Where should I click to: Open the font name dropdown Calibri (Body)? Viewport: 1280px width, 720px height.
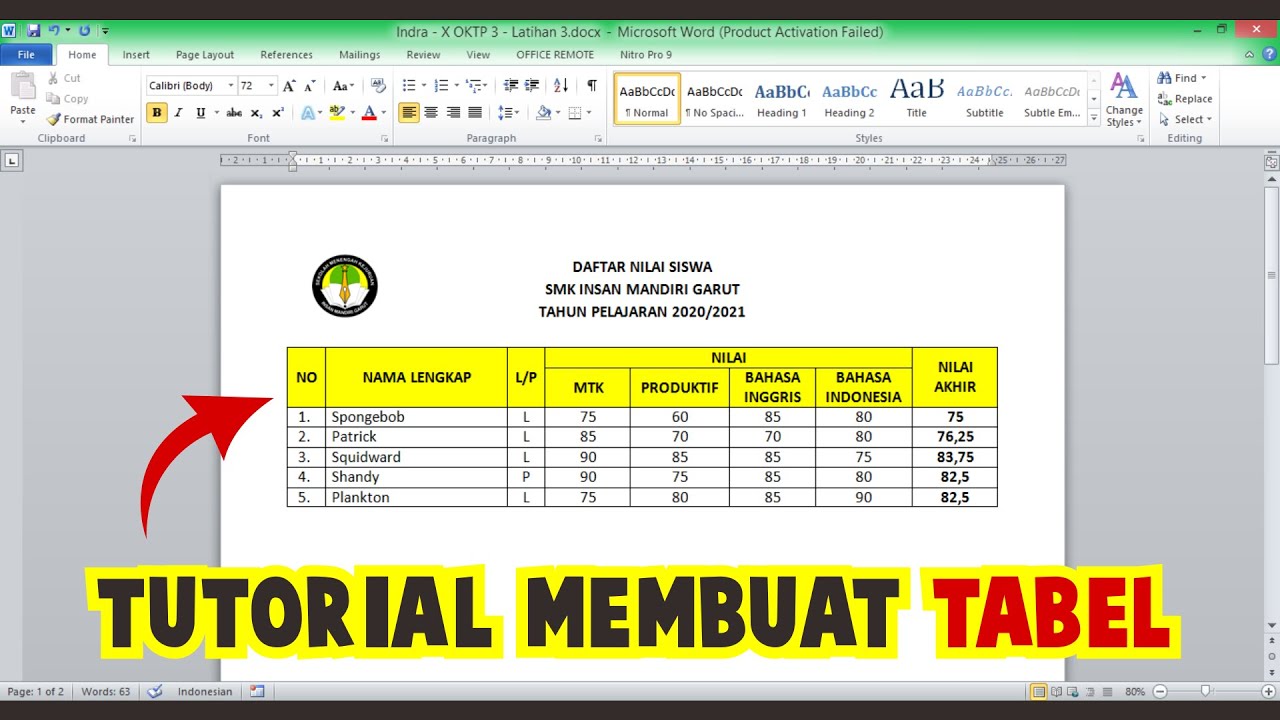coord(231,86)
